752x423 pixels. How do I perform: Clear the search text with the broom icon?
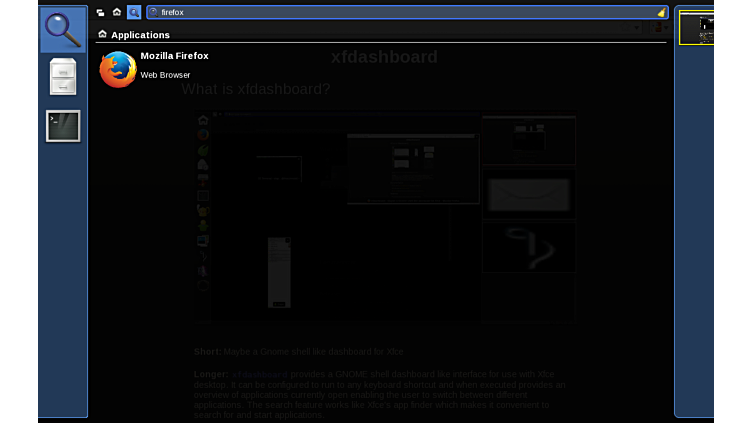pyautogui.click(x=660, y=13)
